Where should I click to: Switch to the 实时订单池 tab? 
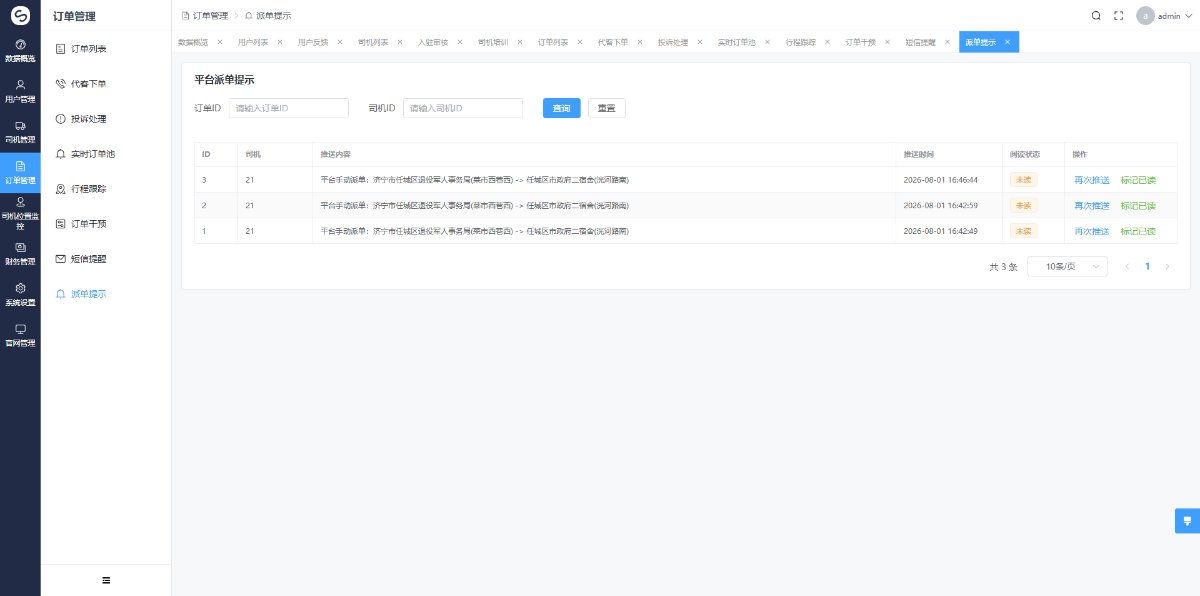pos(736,42)
